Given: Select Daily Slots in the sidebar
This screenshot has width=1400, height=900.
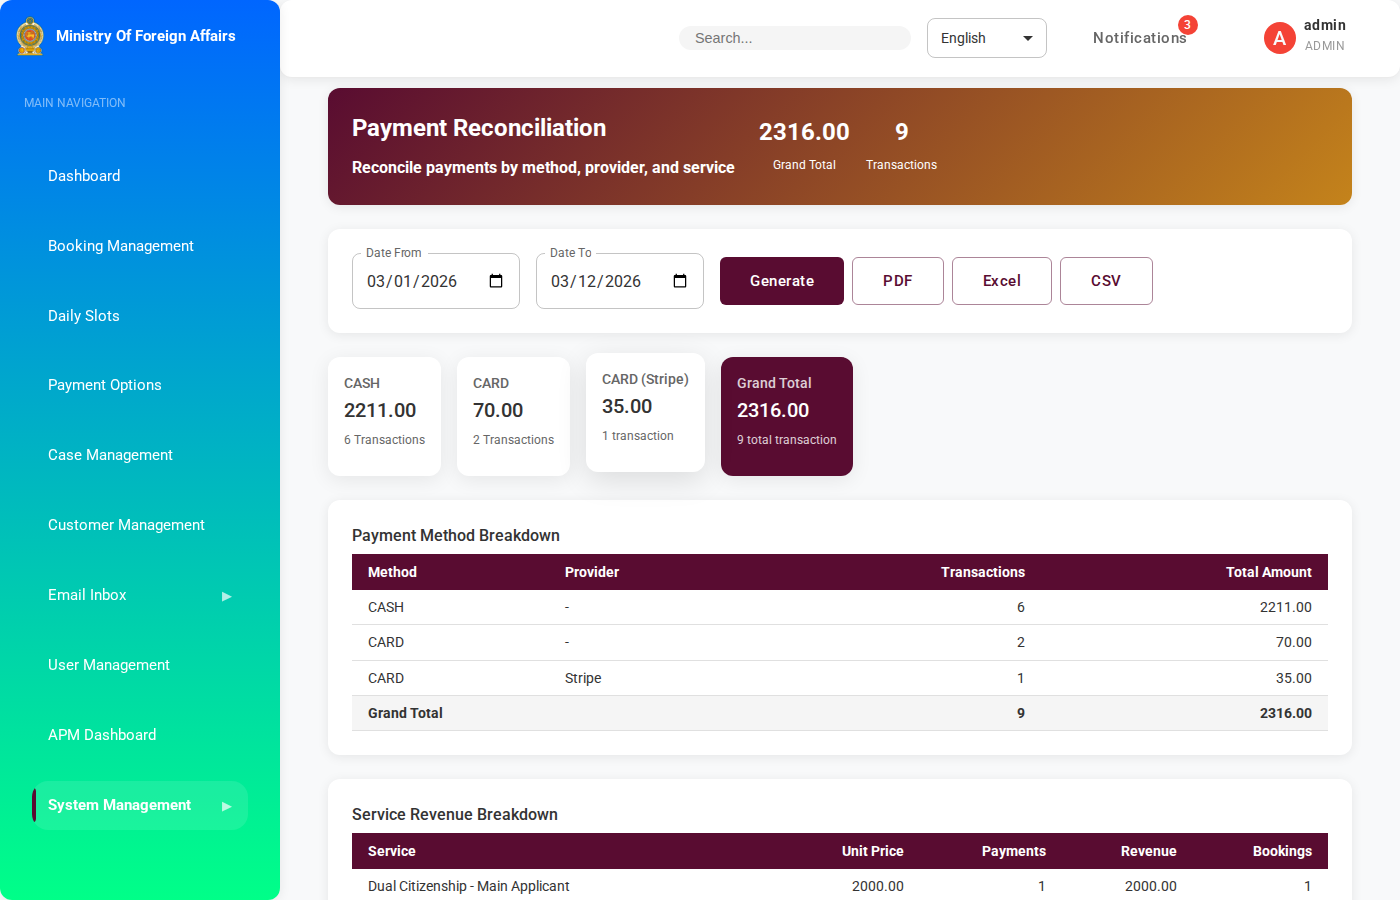Looking at the screenshot, I should (x=84, y=316).
